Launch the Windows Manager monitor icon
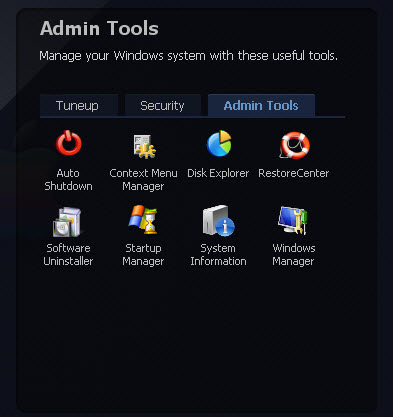The width and height of the screenshot is (393, 417). tap(293, 220)
